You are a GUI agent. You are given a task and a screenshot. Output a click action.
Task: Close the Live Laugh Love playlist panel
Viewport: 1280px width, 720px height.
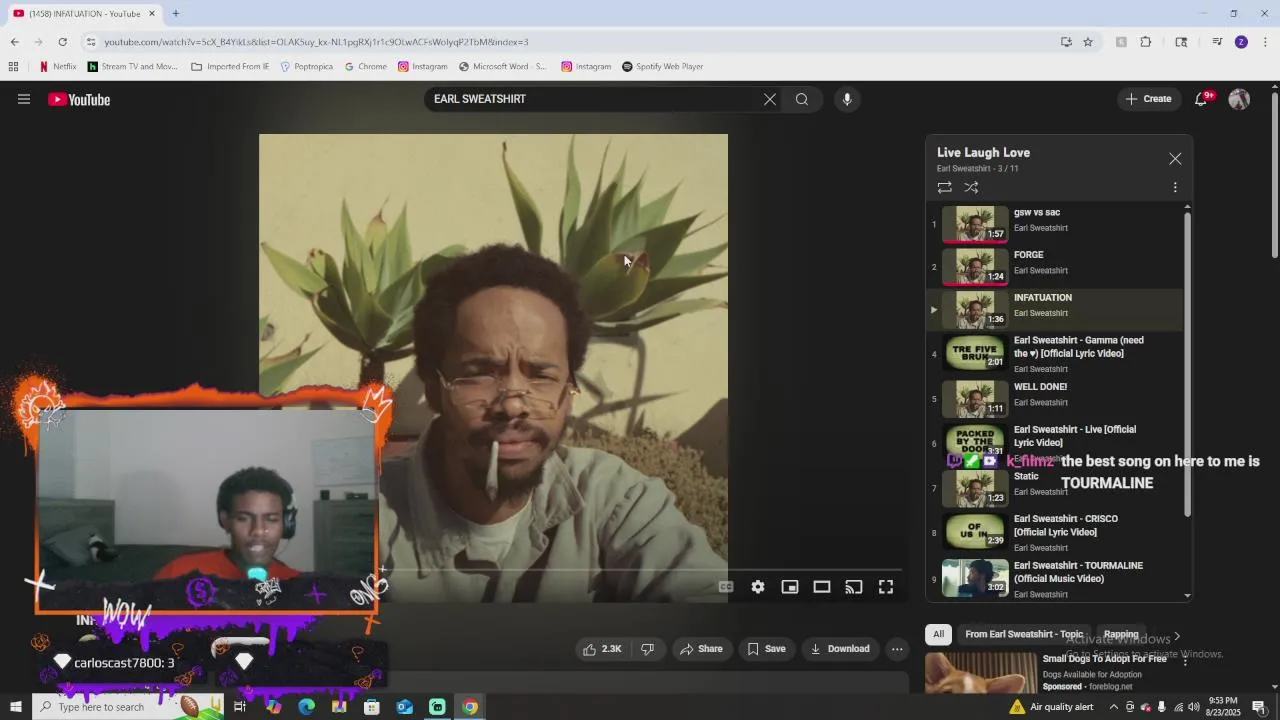(1175, 159)
